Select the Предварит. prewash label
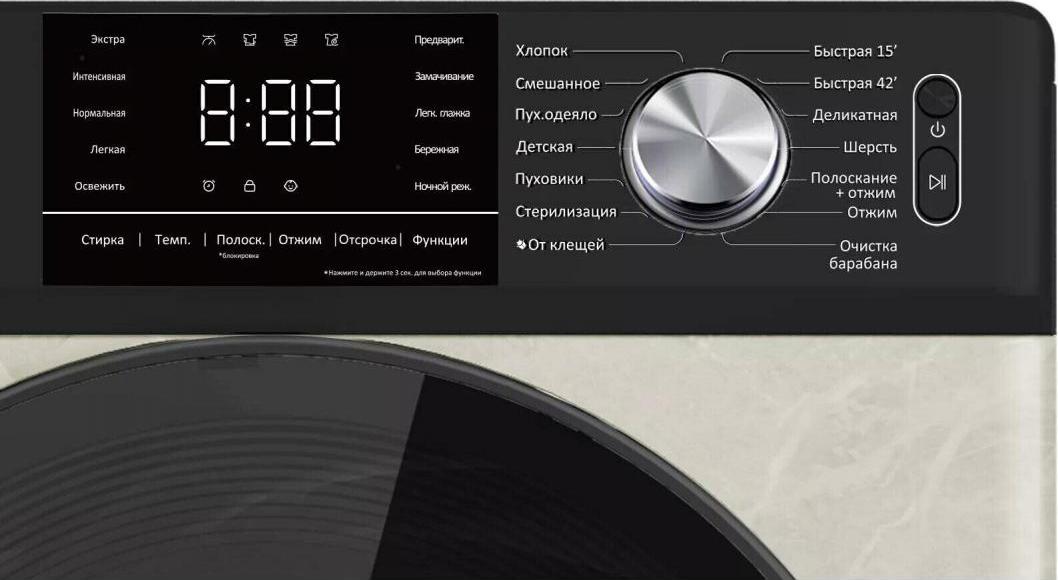Screen dimensions: 1058x580 pos(439,40)
